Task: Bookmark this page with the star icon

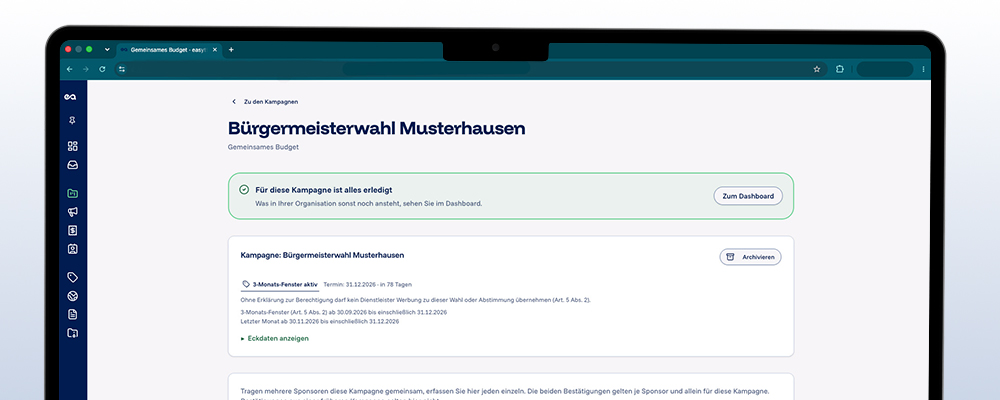Action: click(x=817, y=69)
